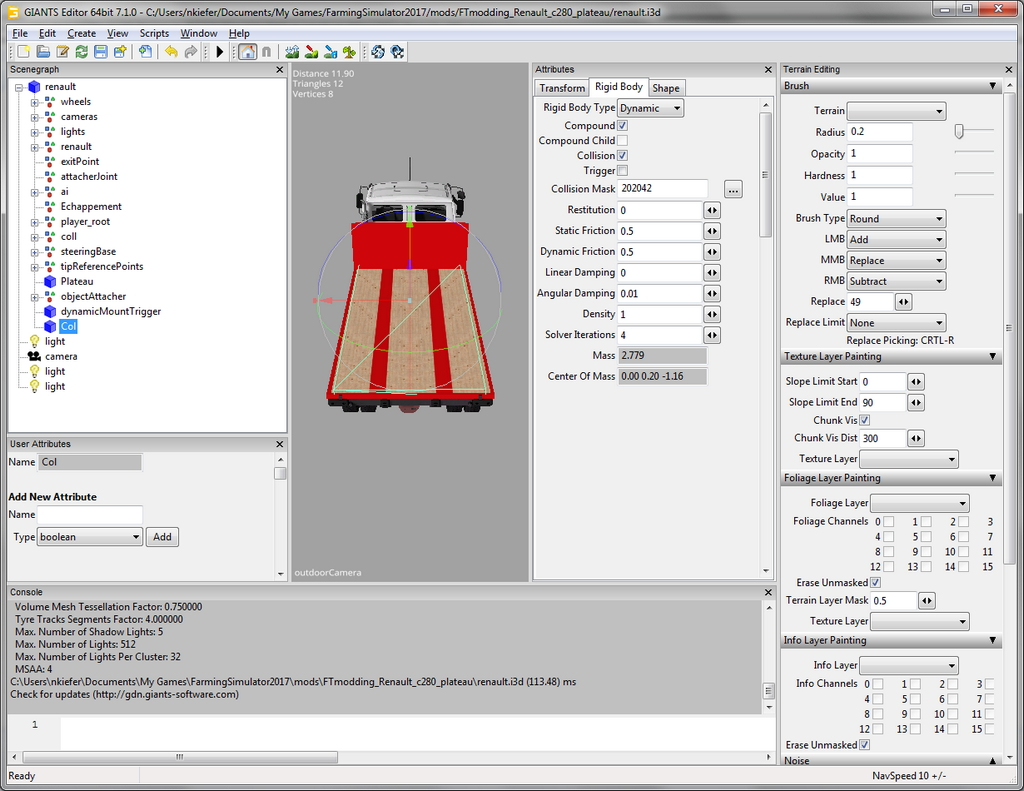Enable Info Channel 0 checkbox
1024x791 pixels.
[878, 684]
